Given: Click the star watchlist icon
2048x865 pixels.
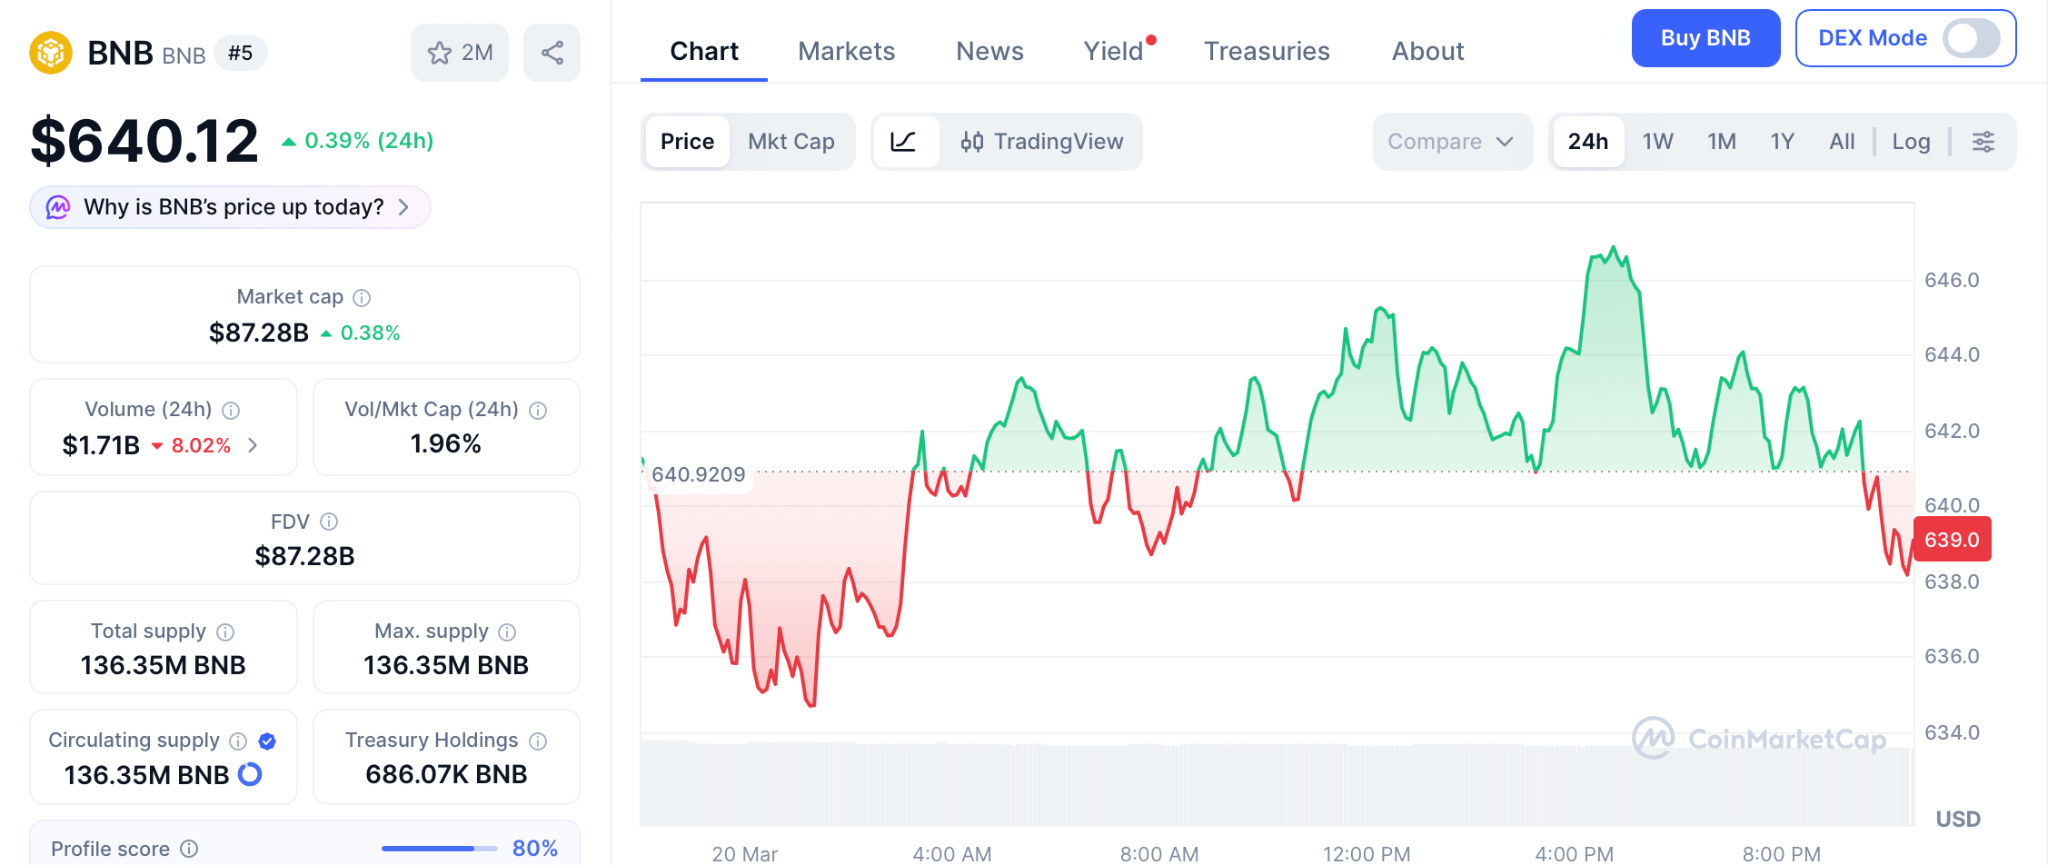Looking at the screenshot, I should pyautogui.click(x=440, y=53).
